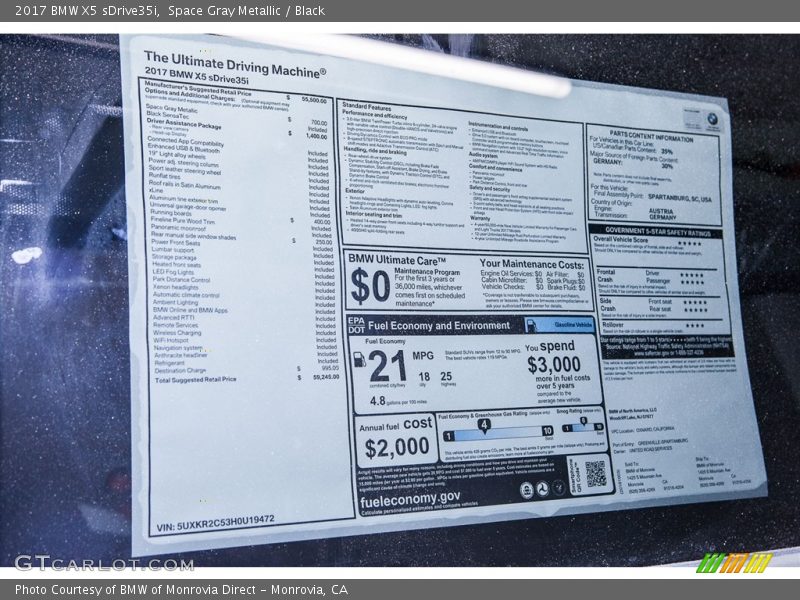The width and height of the screenshot is (800, 600).
Task: Click 'Parts Content Information' heading
Action: pos(651,136)
